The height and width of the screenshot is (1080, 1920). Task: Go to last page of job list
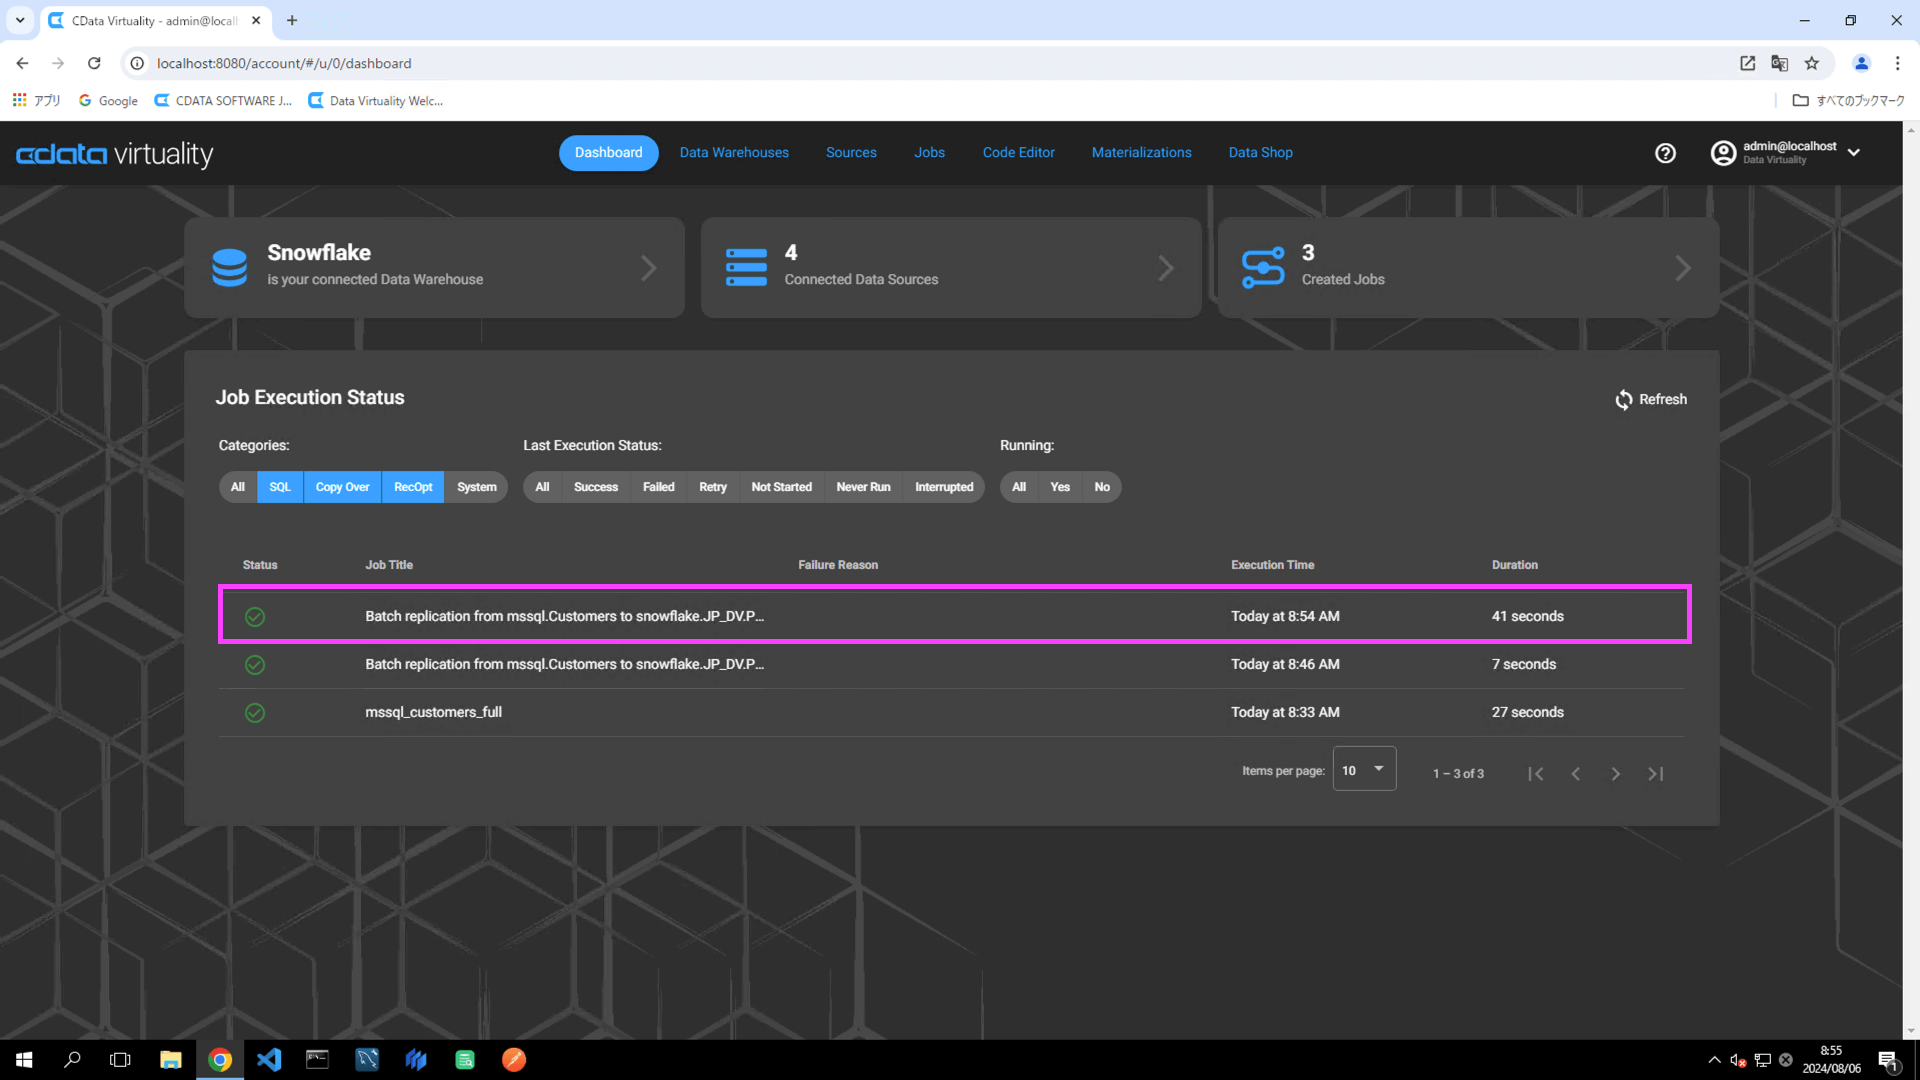tap(1655, 774)
